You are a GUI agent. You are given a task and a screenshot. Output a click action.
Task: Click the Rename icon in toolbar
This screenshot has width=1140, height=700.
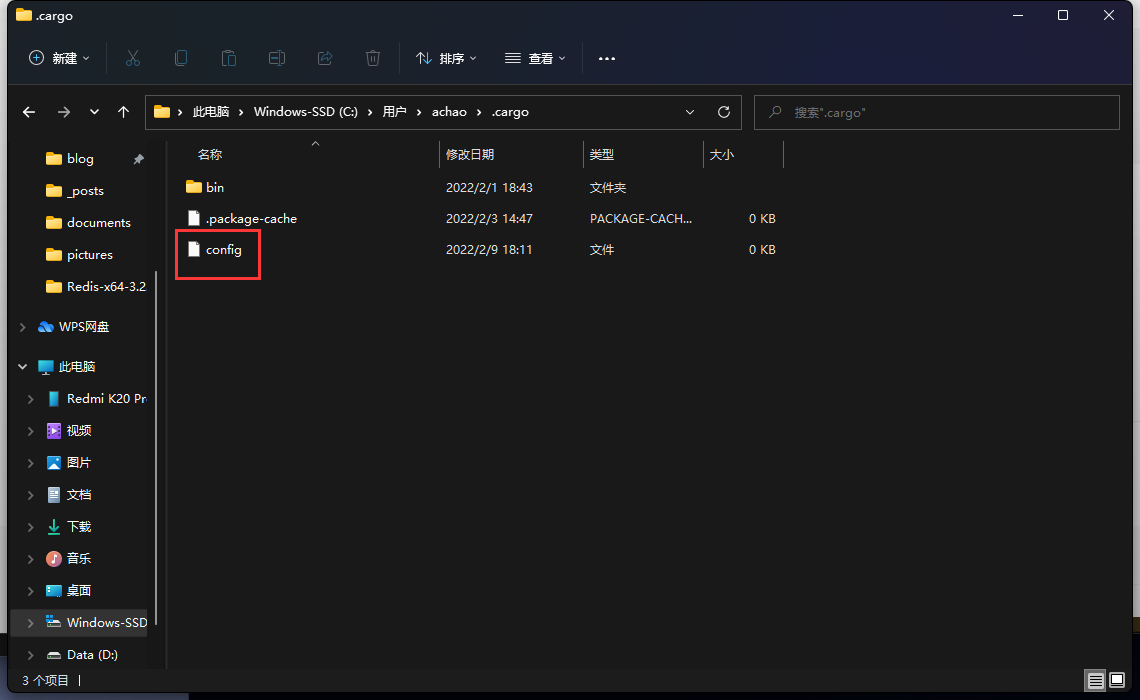277,58
